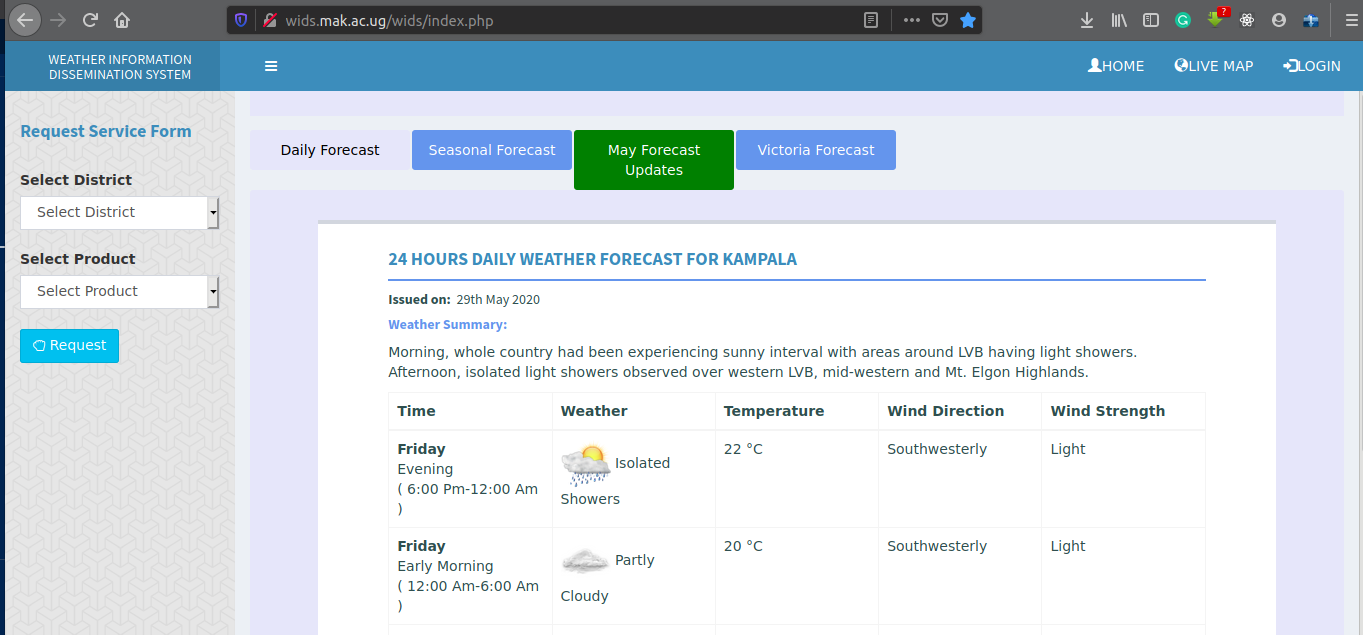The width and height of the screenshot is (1363, 635).
Task: Click the insecure connection padlock icon
Action: (269, 20)
